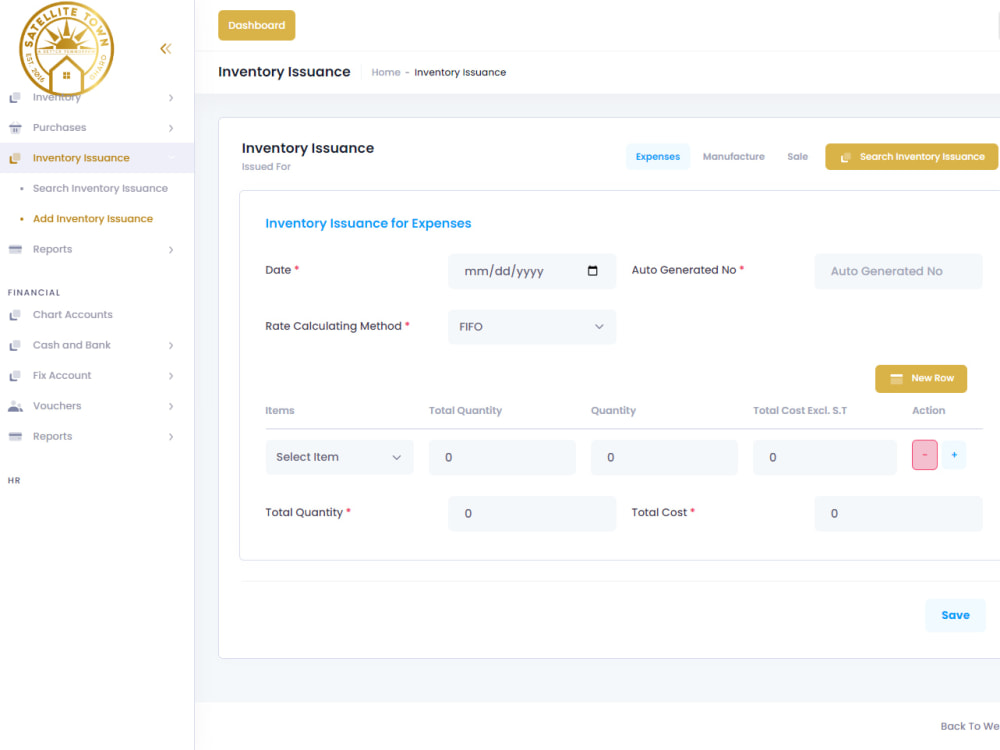The height and width of the screenshot is (750, 1000).
Task: Click the Date input field
Action: click(532, 271)
